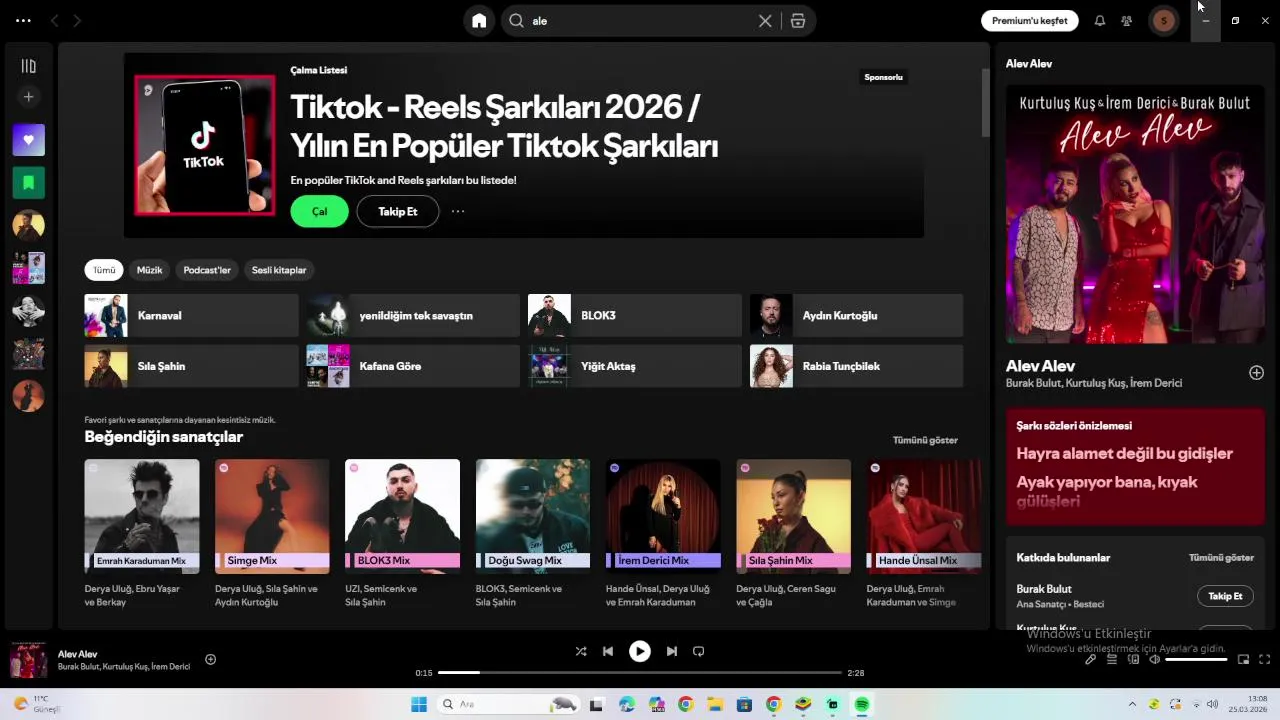Screen dimensions: 1280x720
Task: Create a new playlist with plus icon
Action: (28, 97)
